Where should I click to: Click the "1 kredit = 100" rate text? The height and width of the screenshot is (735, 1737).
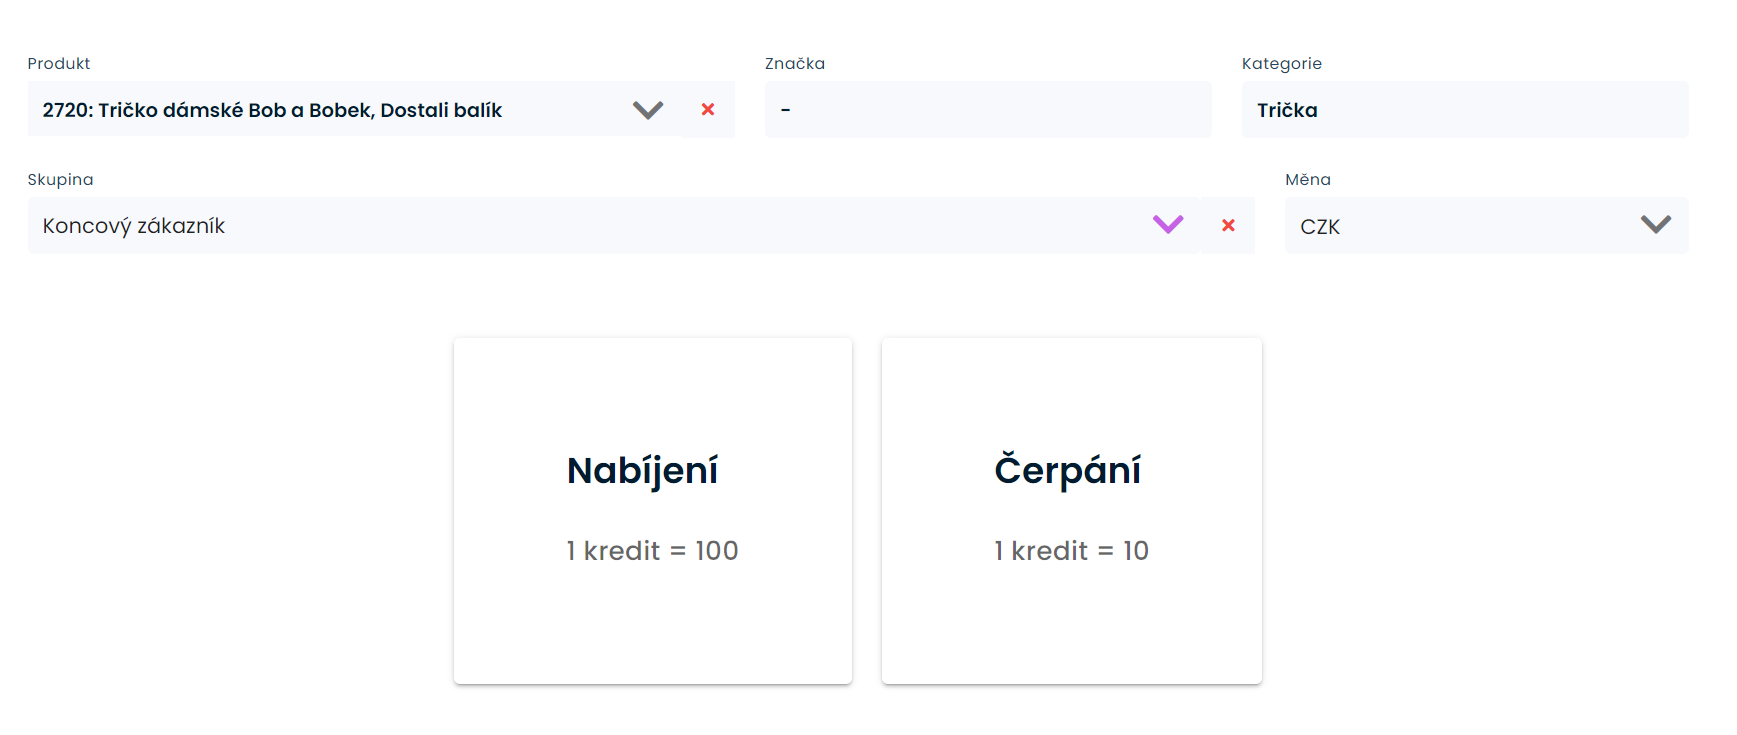[652, 551]
